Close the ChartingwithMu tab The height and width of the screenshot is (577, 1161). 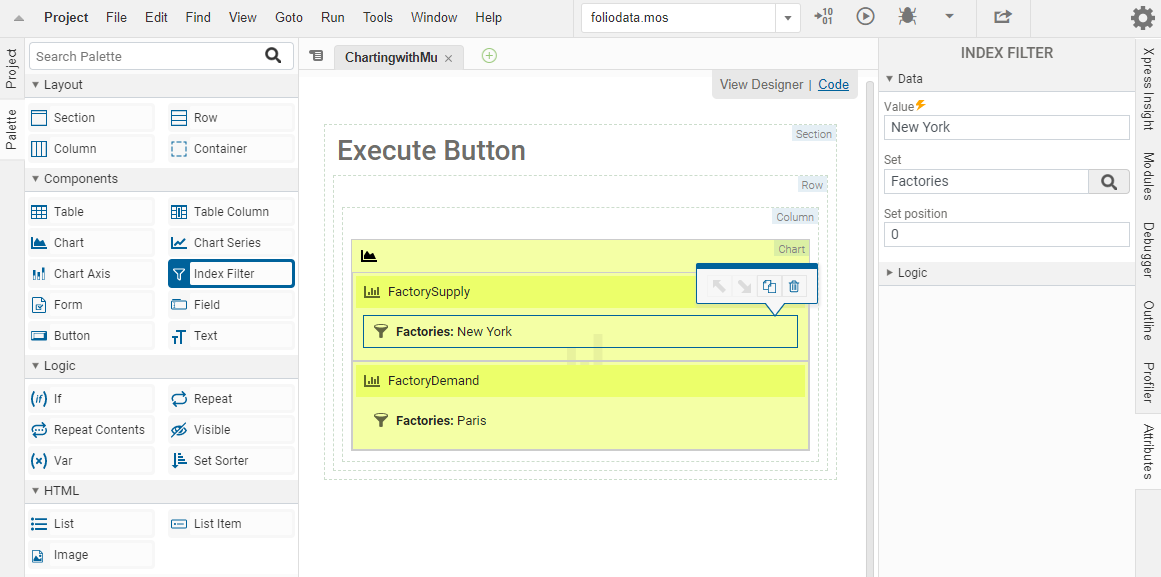click(x=448, y=59)
